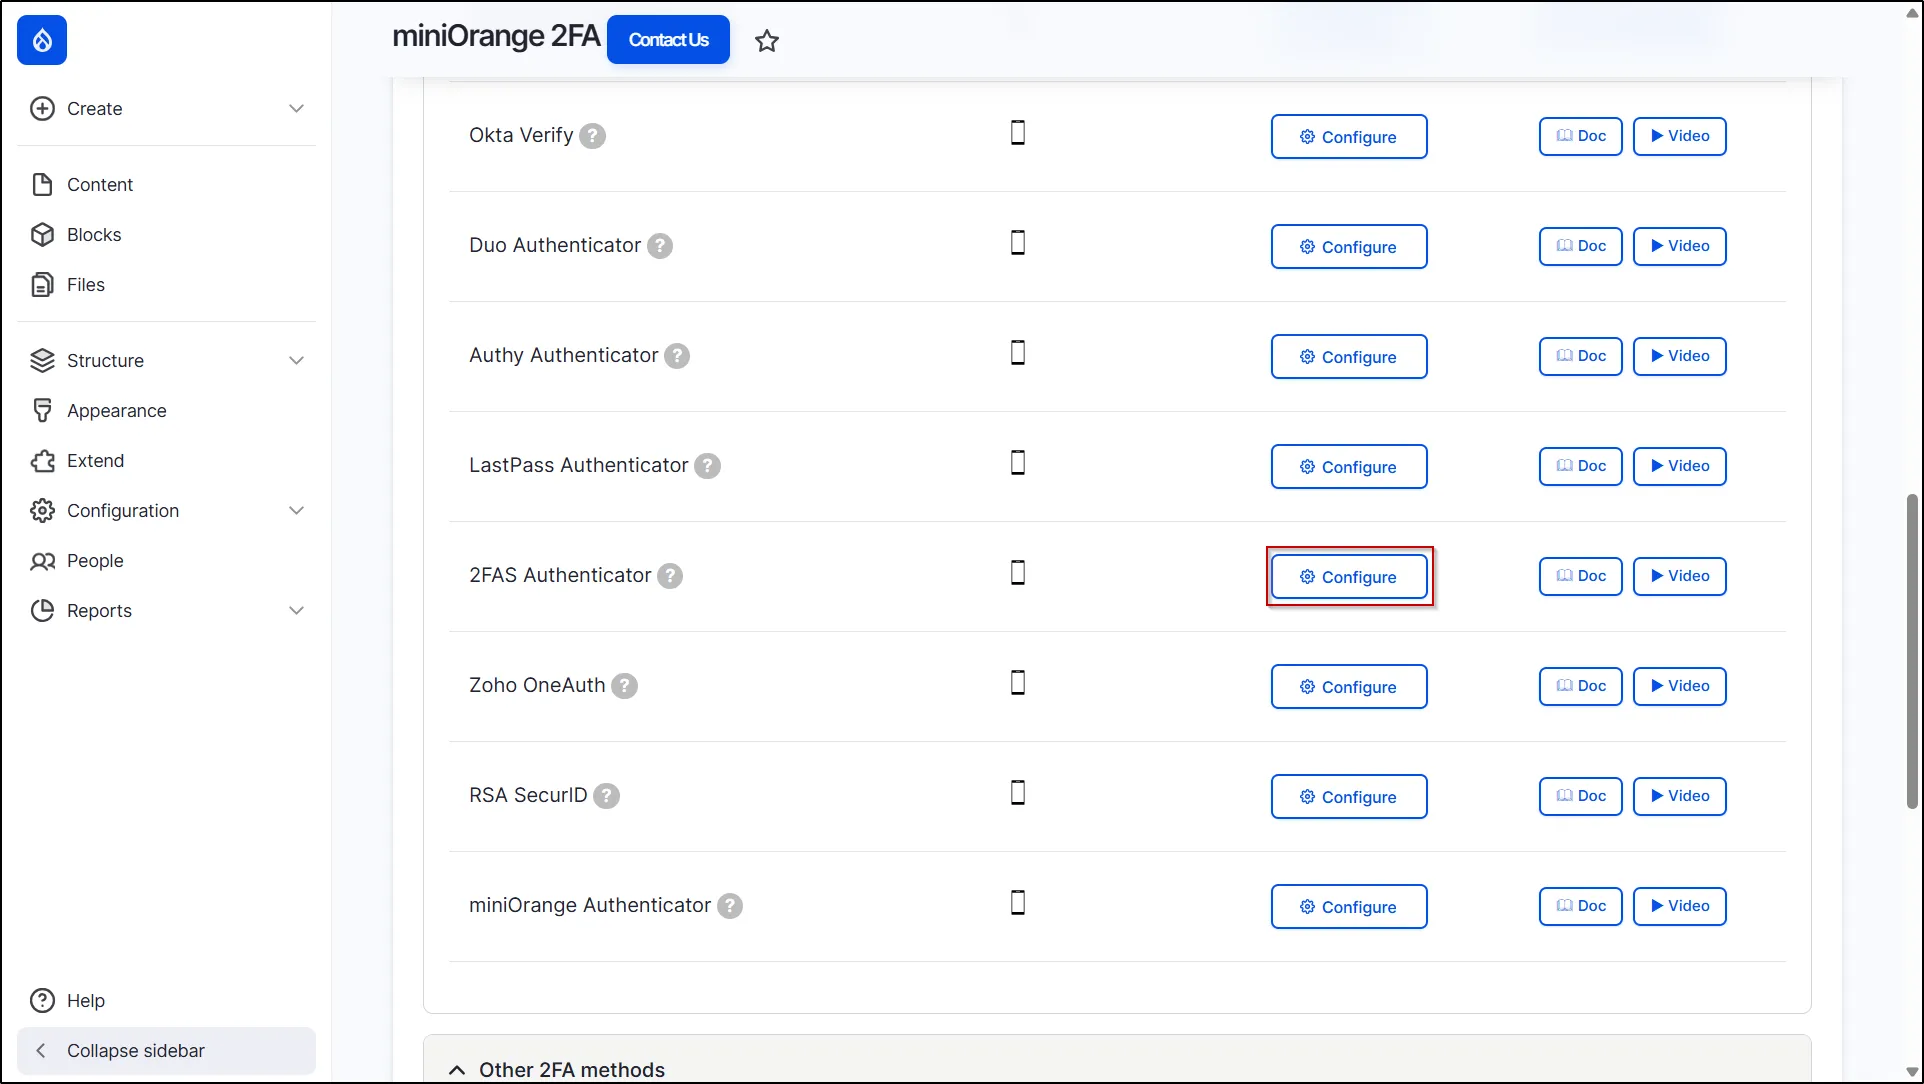Configure Authy Authenticator
The image size is (1924, 1084).
(x=1349, y=357)
